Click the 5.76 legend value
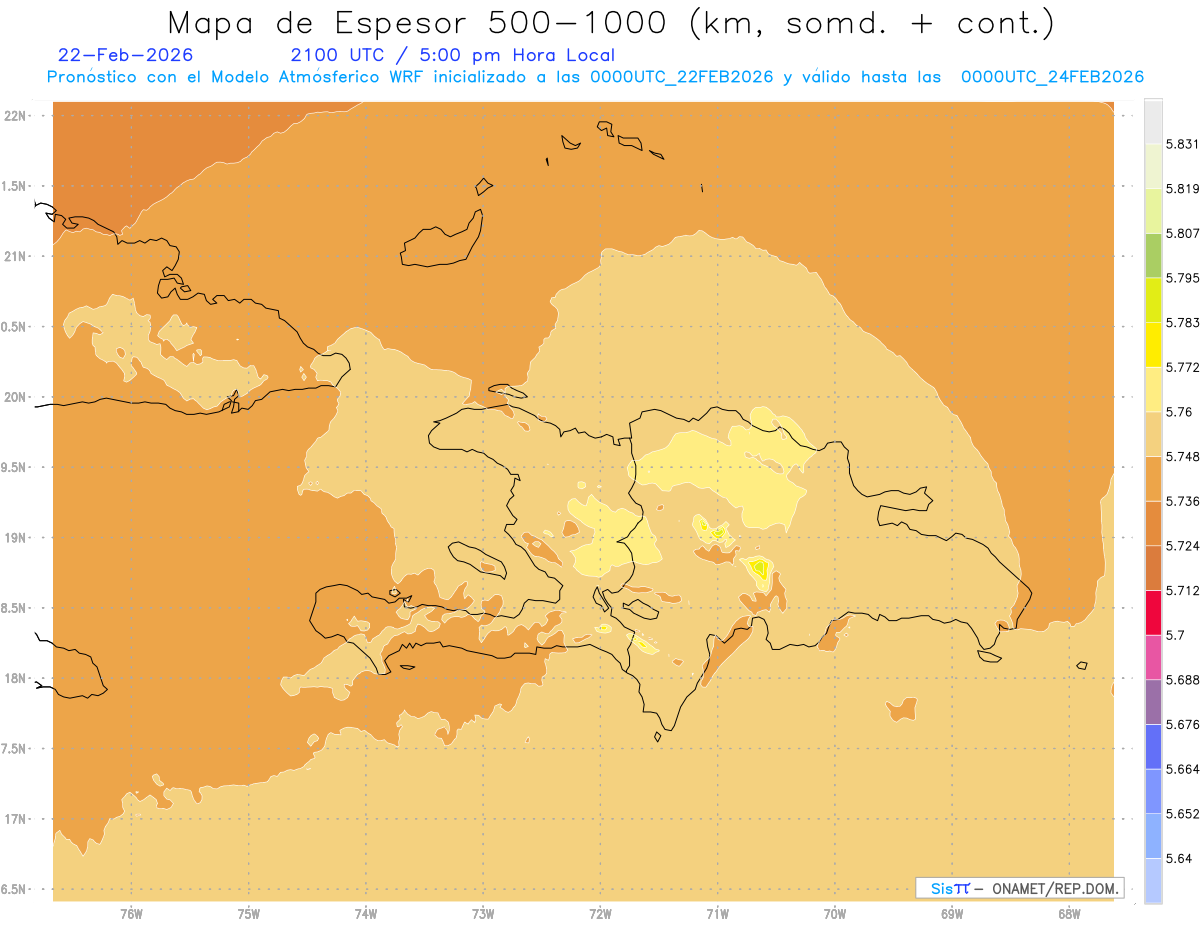The width and height of the screenshot is (1200, 927). pyautogui.click(x=1179, y=412)
